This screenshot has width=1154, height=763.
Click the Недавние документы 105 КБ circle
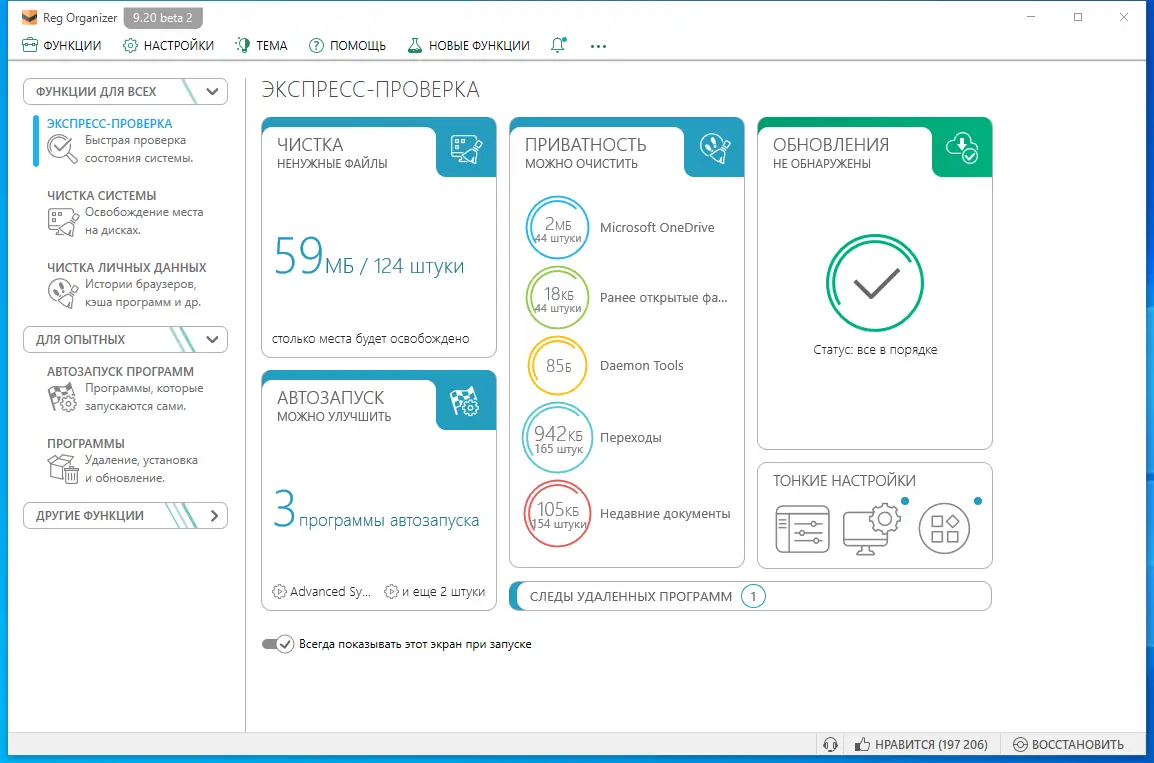557,514
